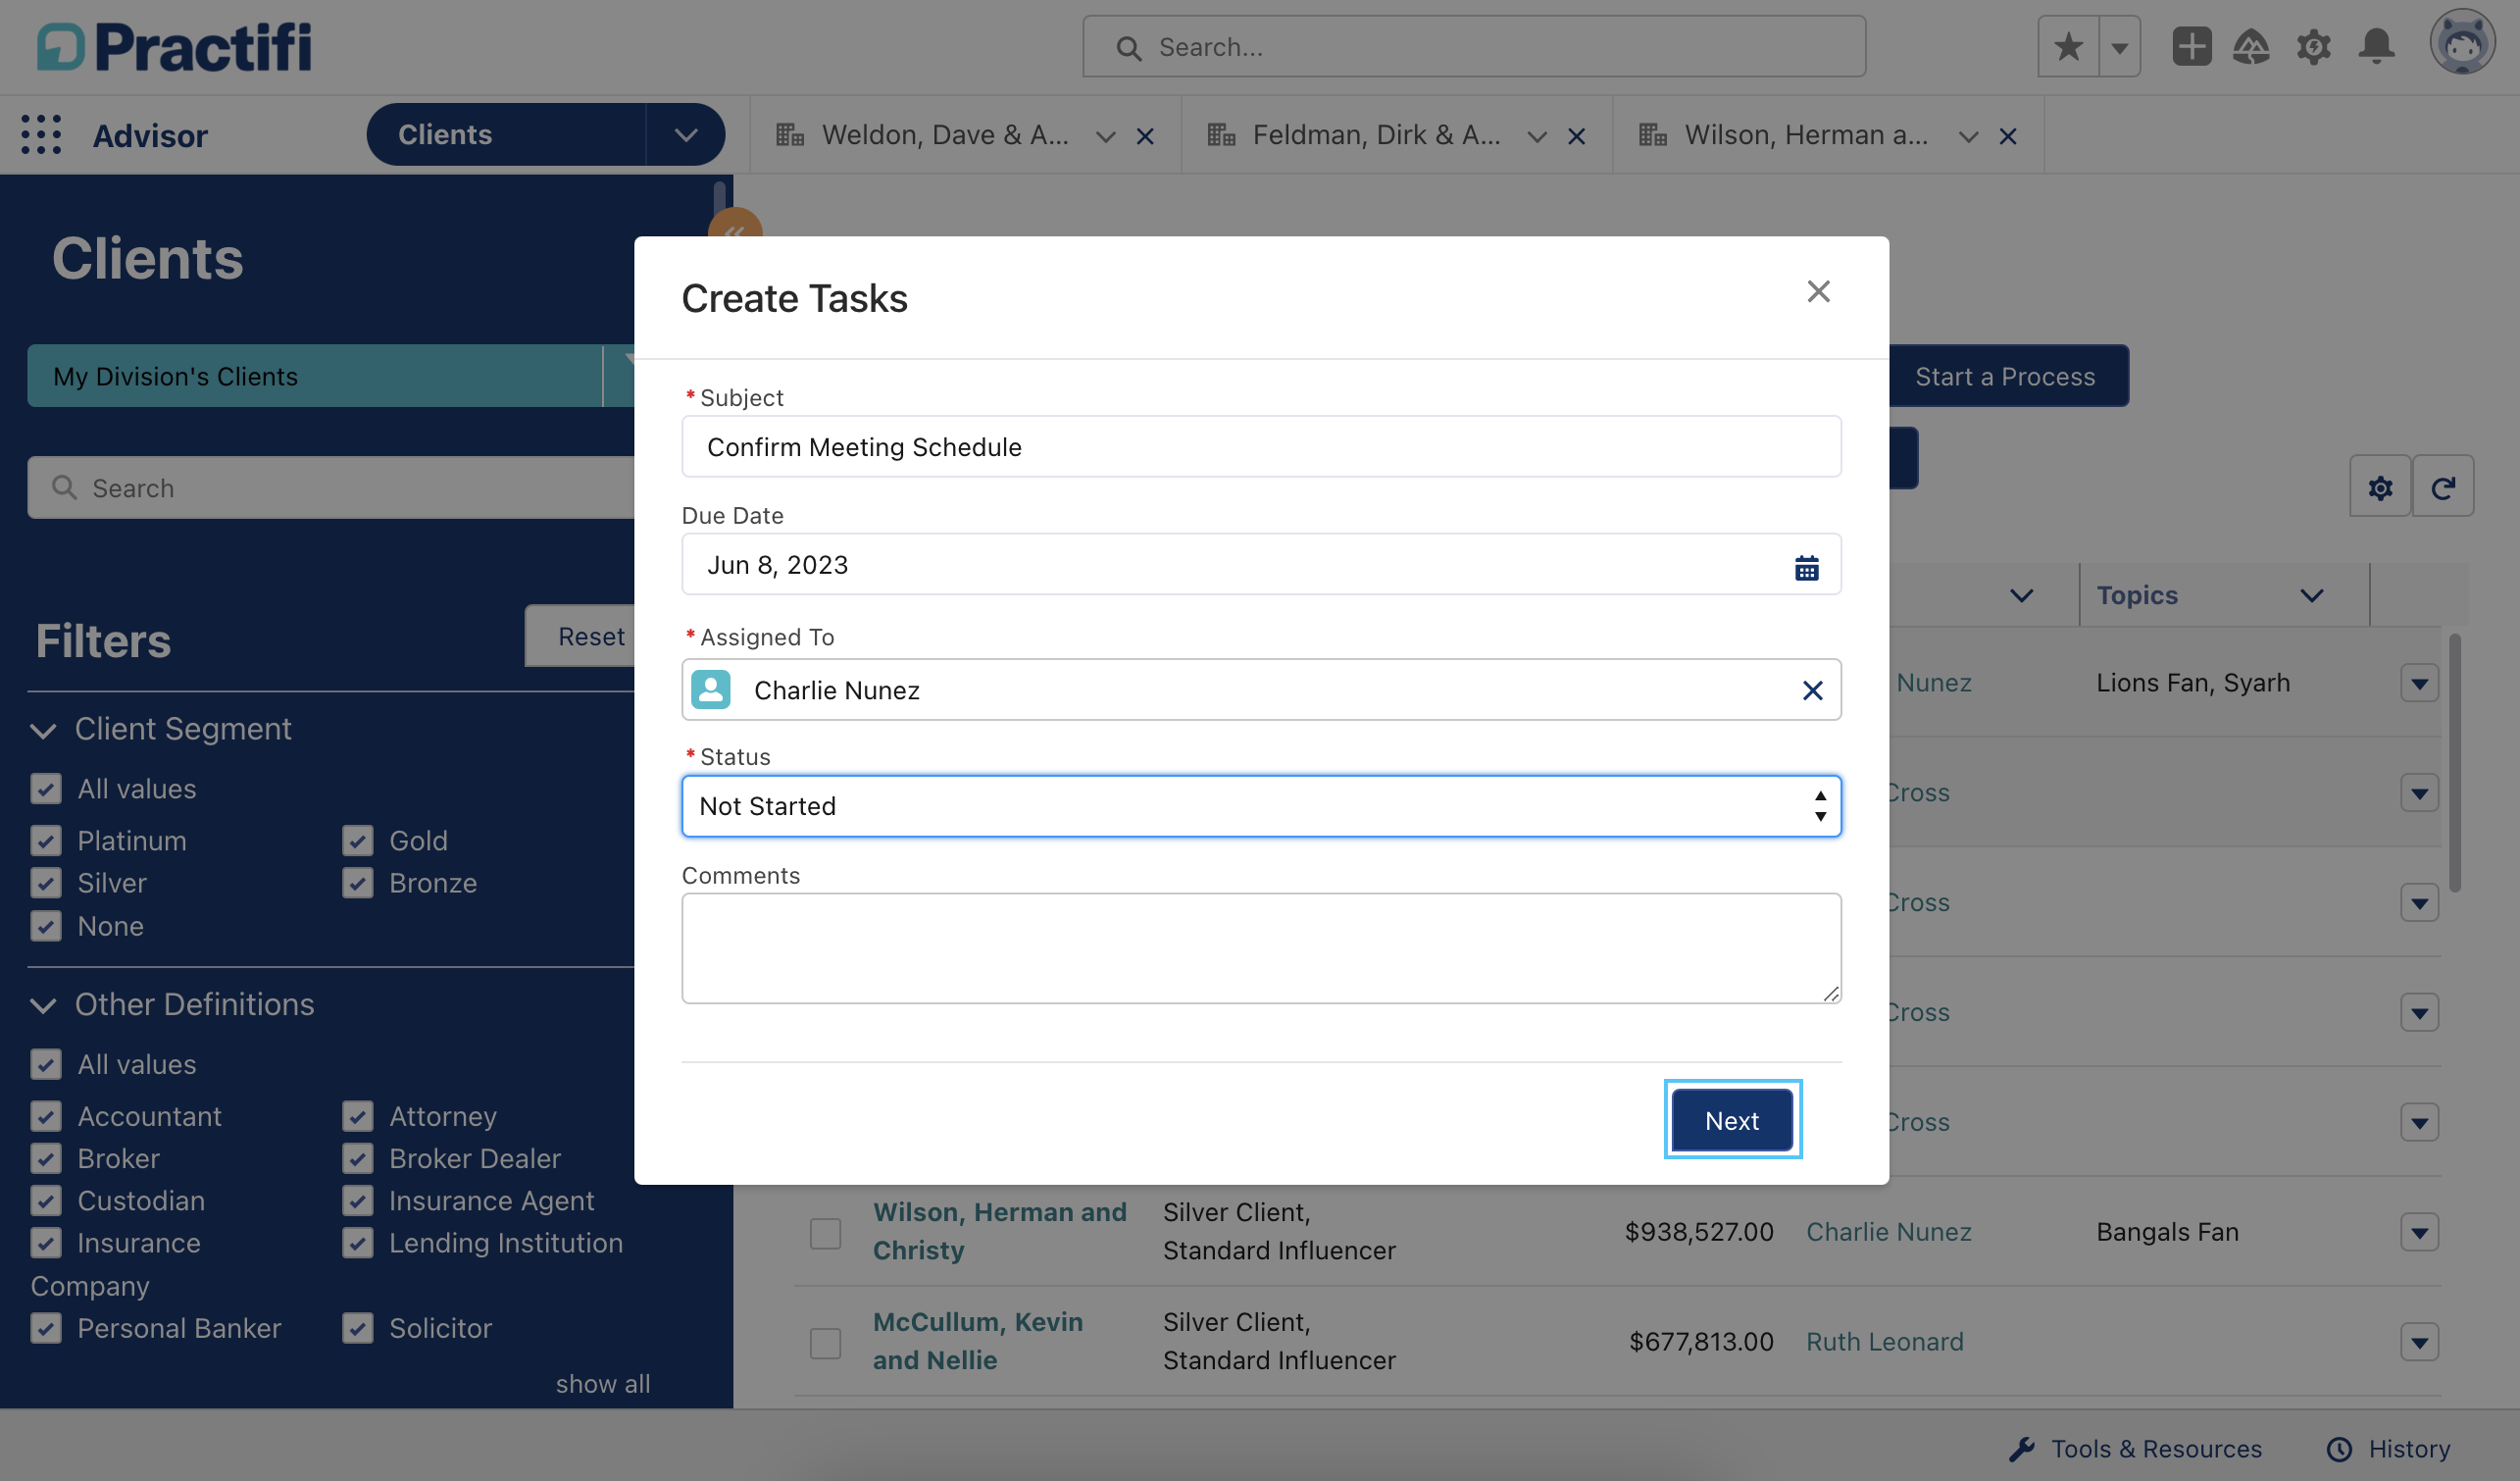Viewport: 2520px width, 1481px height.
Task: Toggle the Gold segment checkbox
Action: 357,841
